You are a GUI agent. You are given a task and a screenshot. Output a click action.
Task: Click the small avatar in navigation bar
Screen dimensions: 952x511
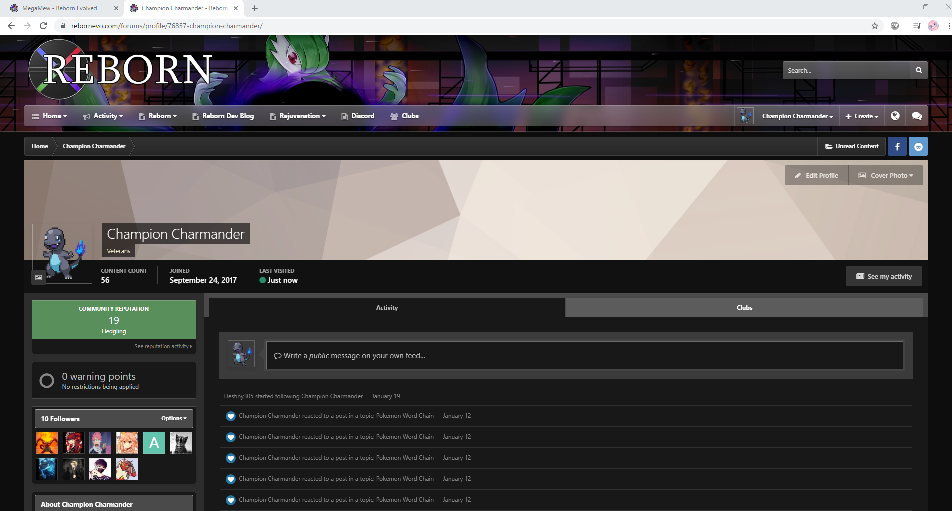coord(744,116)
